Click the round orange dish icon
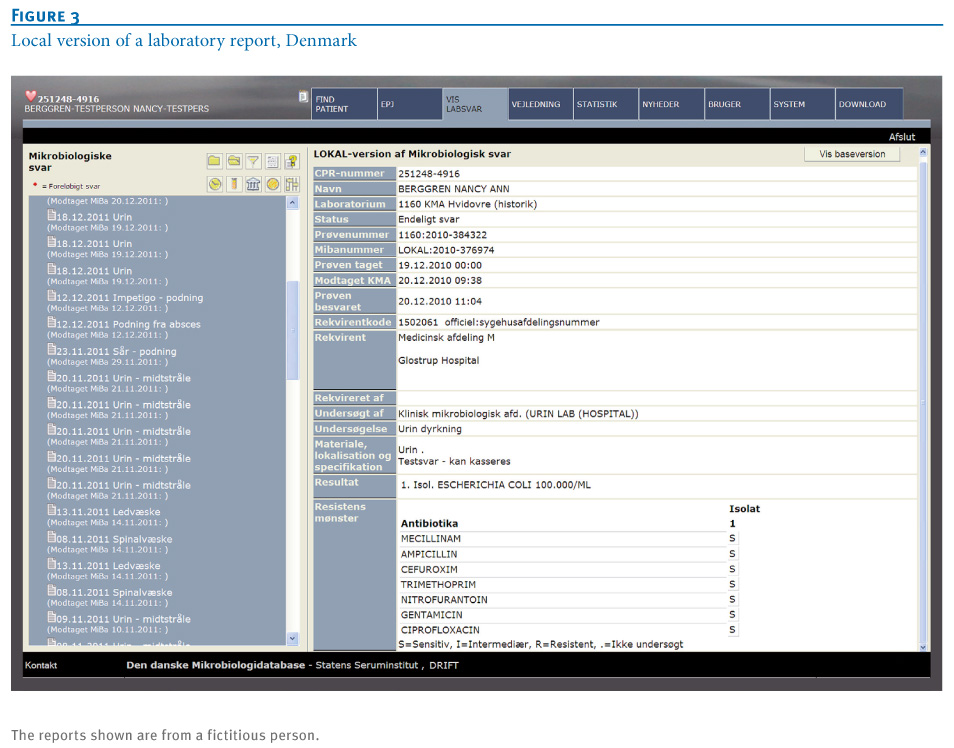Screen dimensions: 954x748 click(x=273, y=184)
